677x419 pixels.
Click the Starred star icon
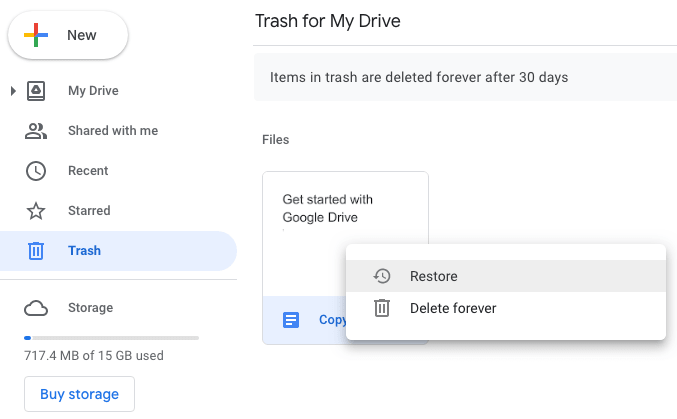[36, 211]
